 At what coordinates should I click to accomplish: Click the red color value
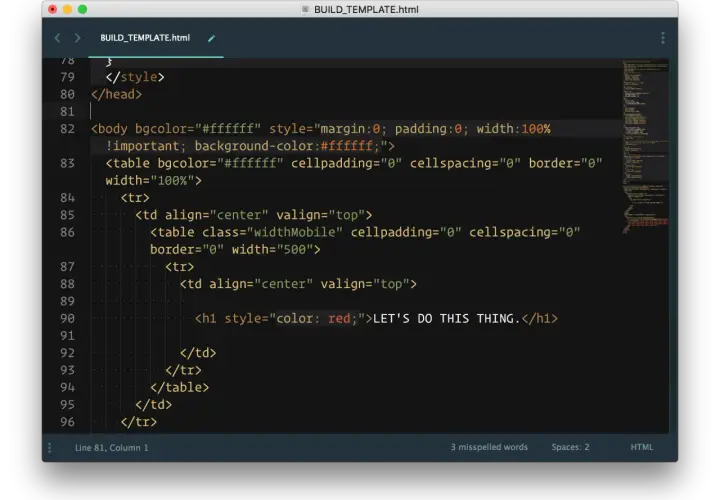point(339,319)
